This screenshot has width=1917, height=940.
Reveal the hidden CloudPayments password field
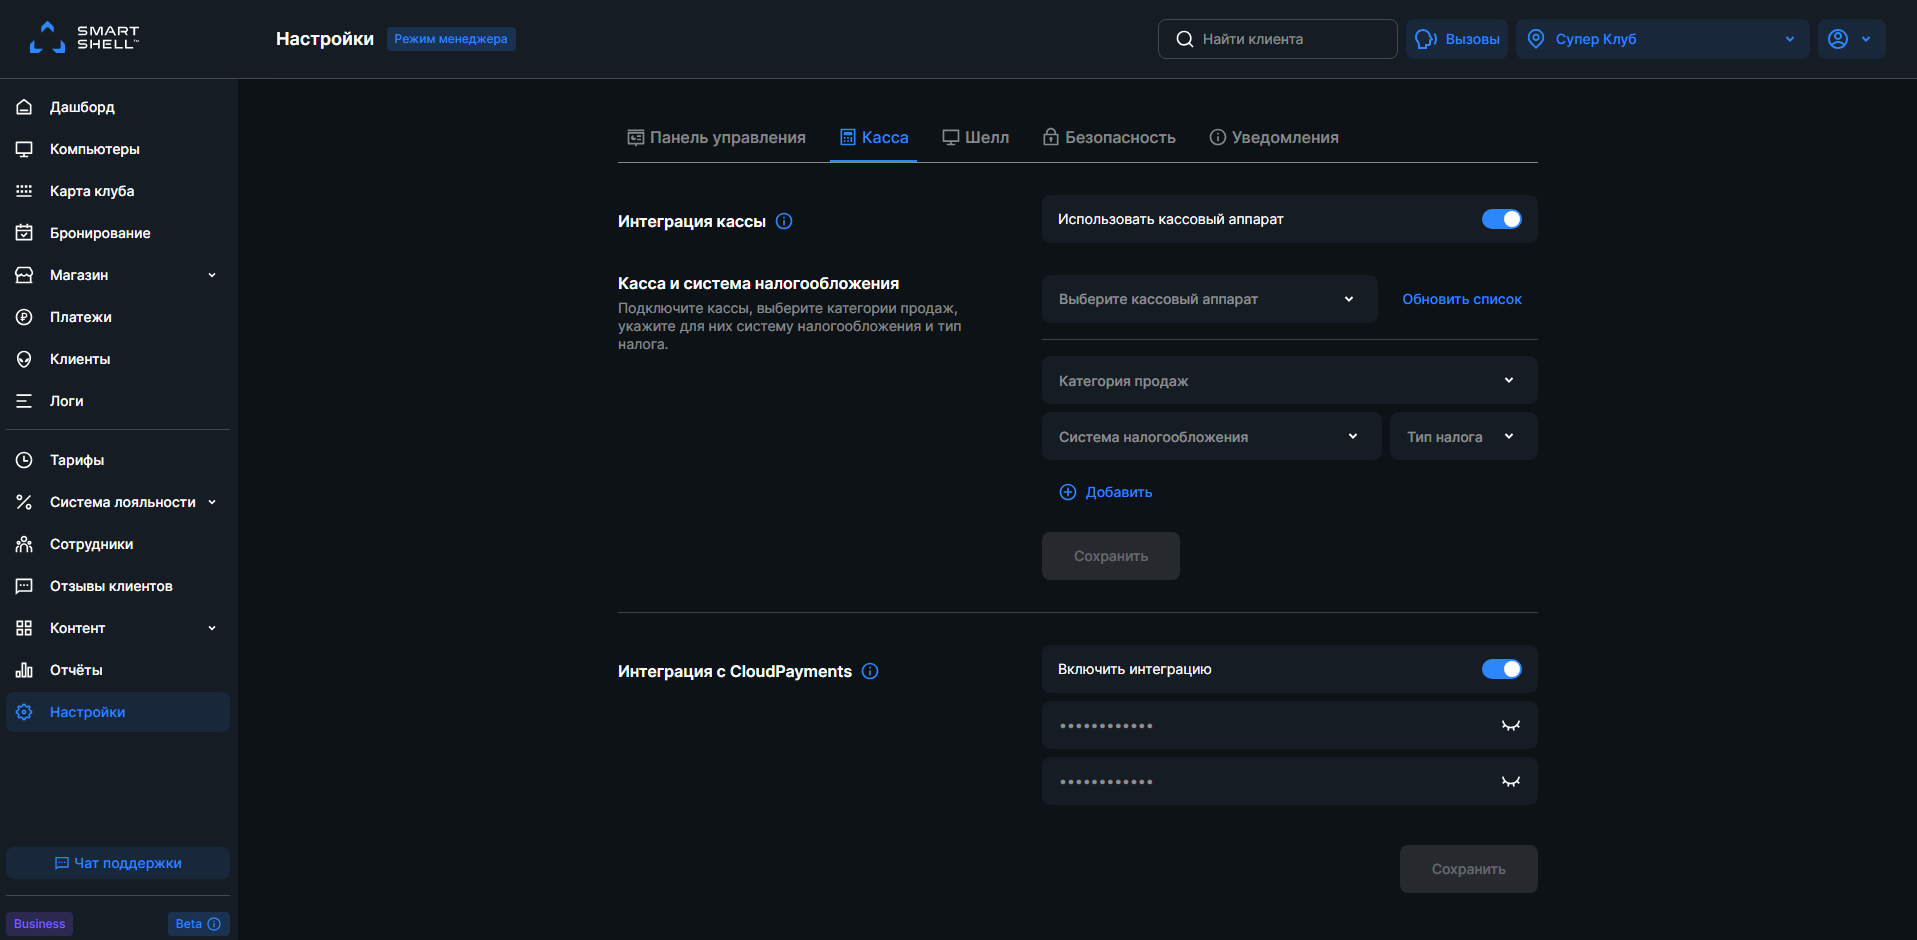click(1510, 725)
